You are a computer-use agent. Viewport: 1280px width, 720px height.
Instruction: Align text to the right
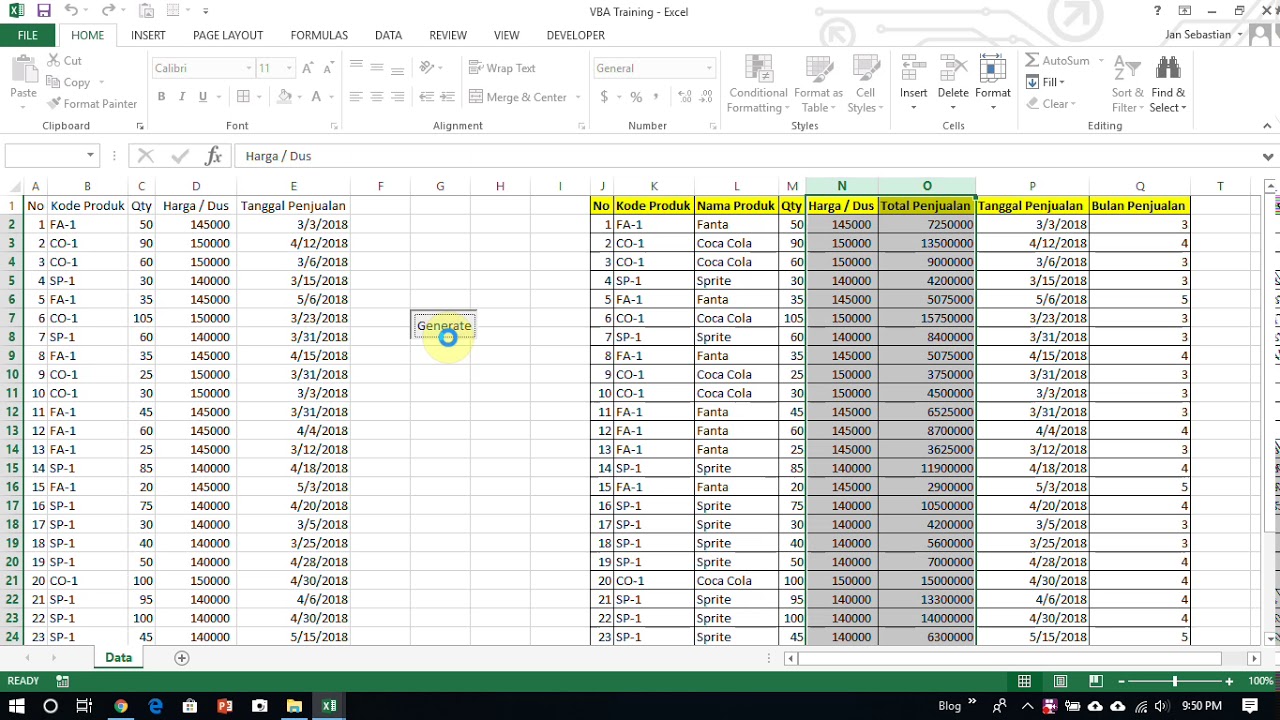(x=398, y=97)
